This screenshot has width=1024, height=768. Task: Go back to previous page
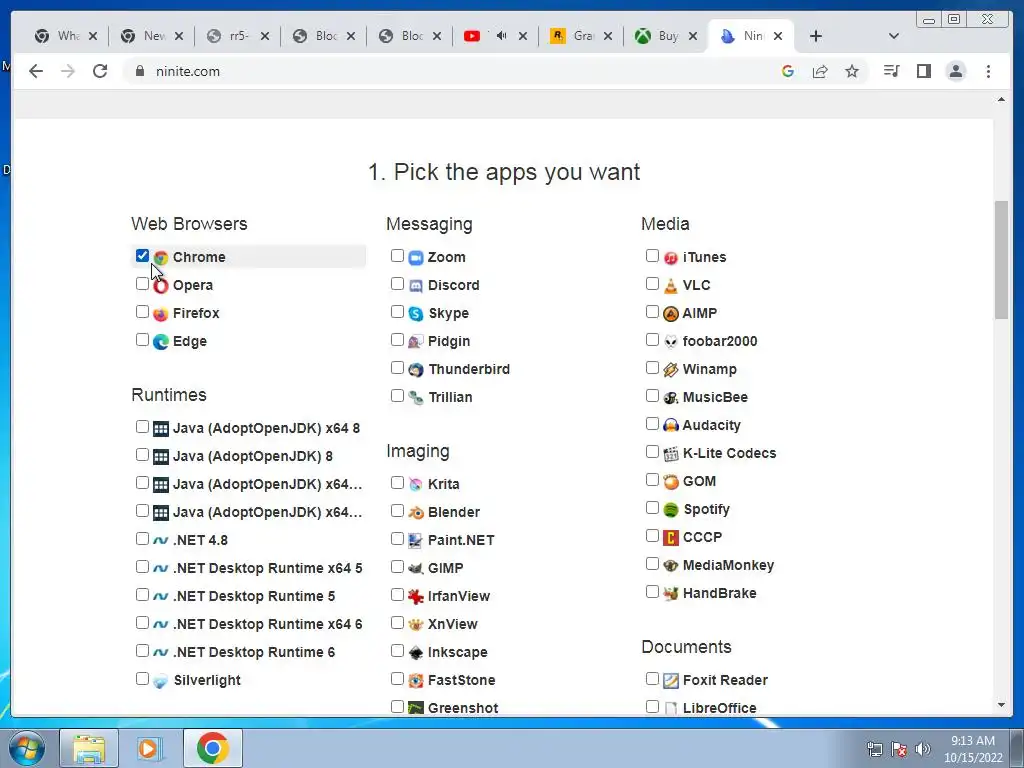point(36,71)
